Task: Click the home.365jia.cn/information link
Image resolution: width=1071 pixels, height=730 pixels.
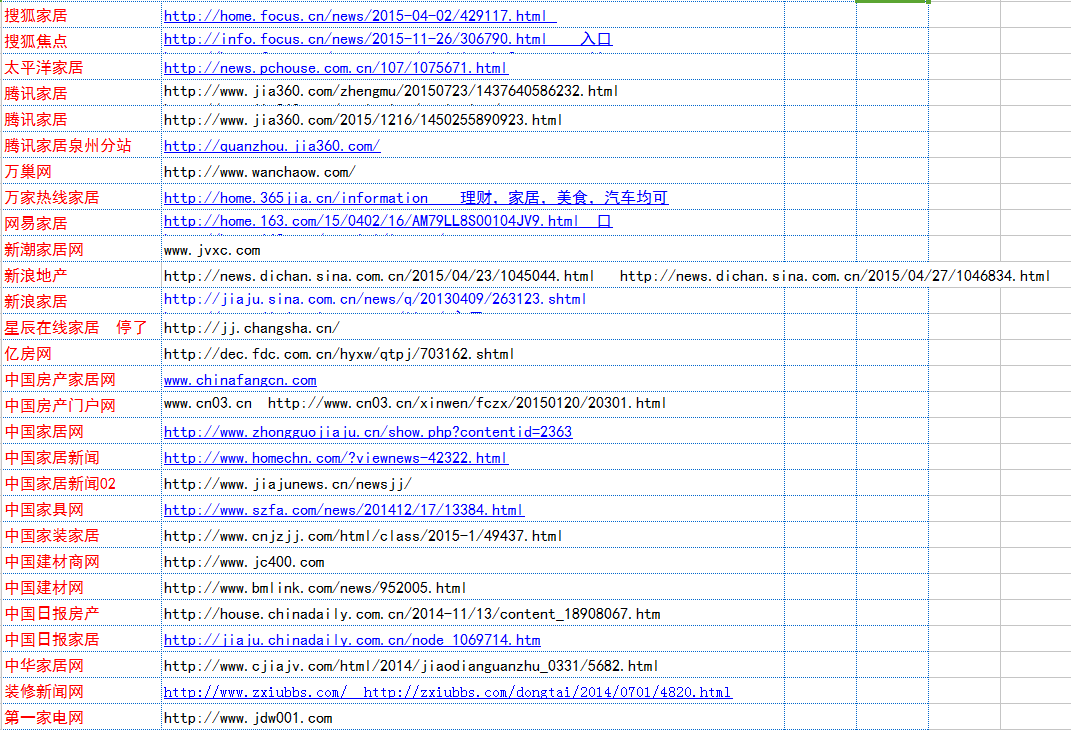Action: (x=416, y=197)
